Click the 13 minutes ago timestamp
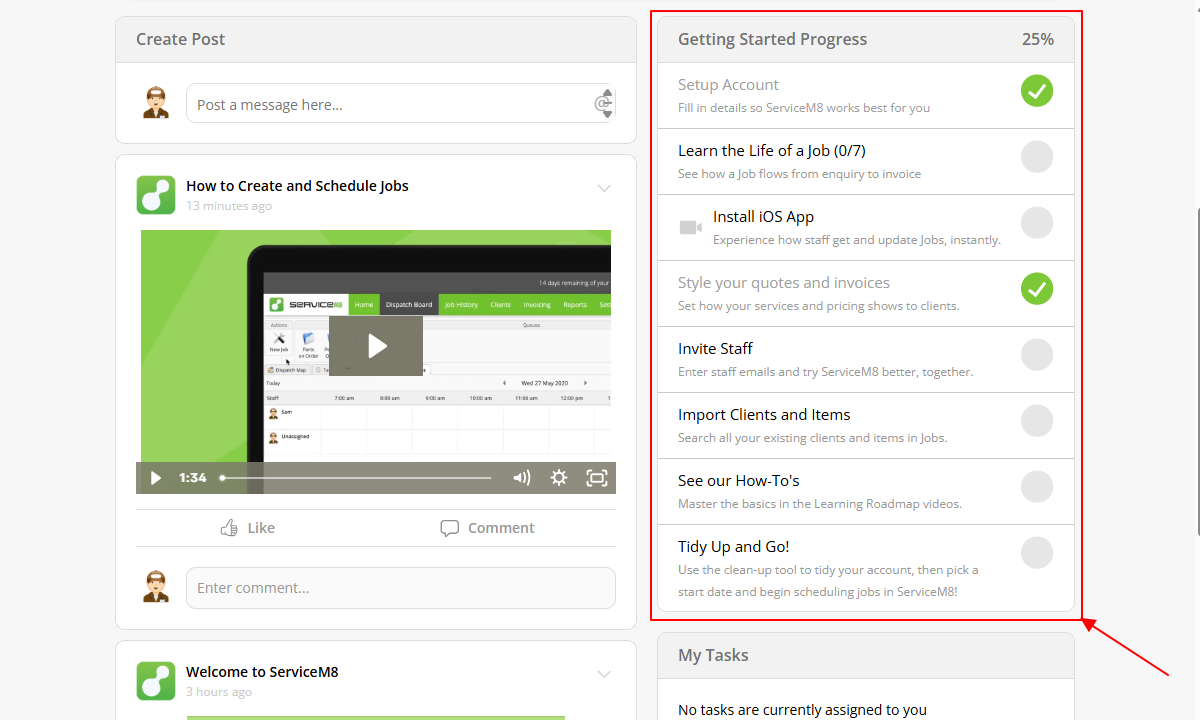The image size is (1200, 720). tap(229, 206)
